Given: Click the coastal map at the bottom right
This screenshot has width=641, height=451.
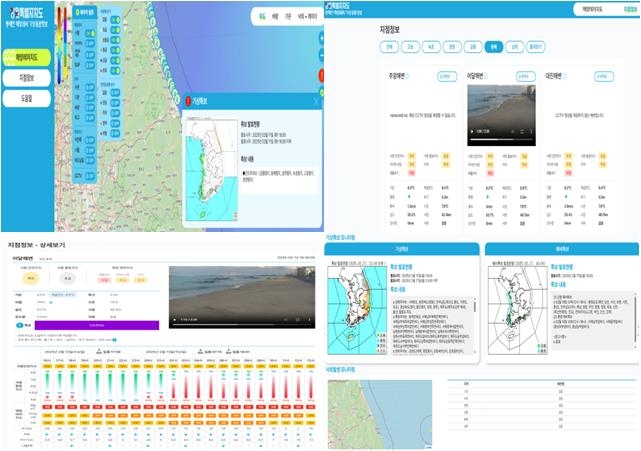Looking at the screenshot, I should click(x=380, y=414).
